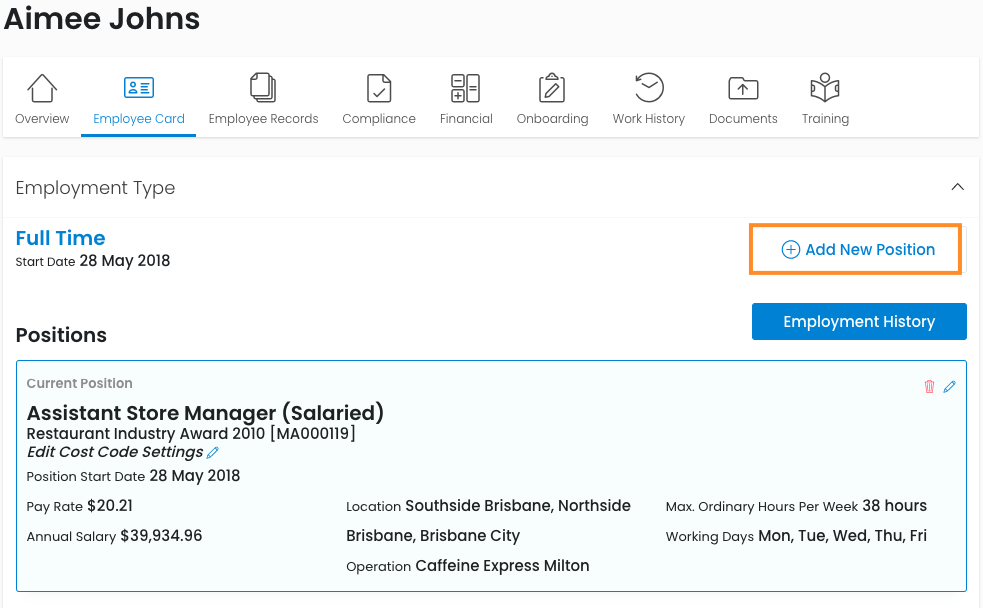Select the Documents folder upload icon
This screenshot has height=608, width=983.
pyautogui.click(x=743, y=89)
